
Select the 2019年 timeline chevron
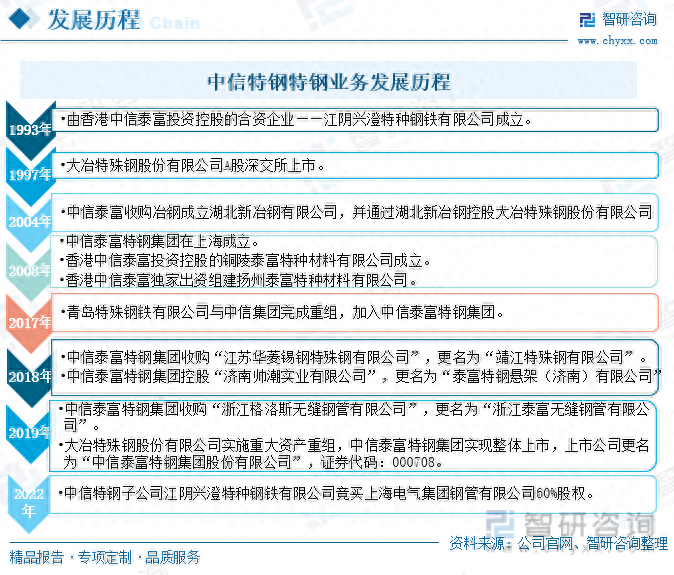click(29, 432)
